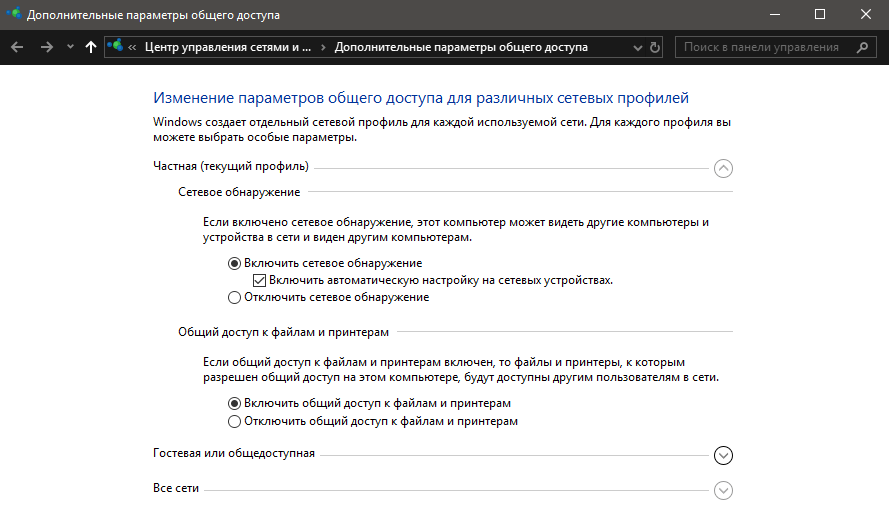Refresh the page using the address bar refresh icon
Image resolution: width=889 pixels, height=513 pixels.
(655, 47)
